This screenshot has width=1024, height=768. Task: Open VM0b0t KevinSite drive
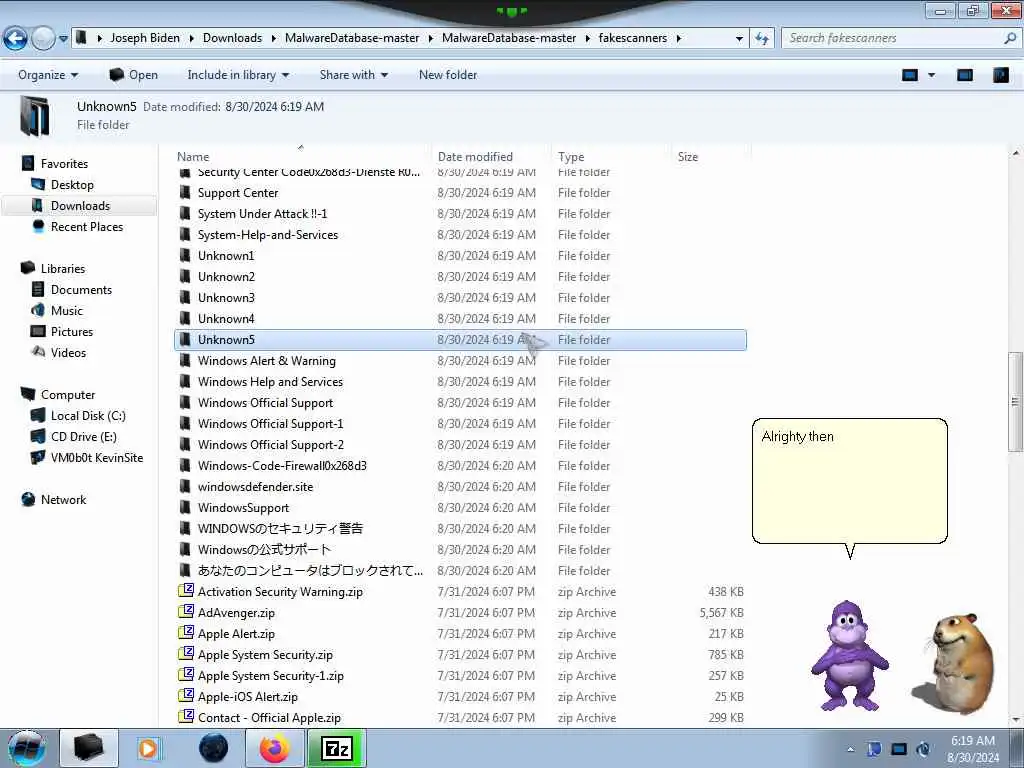97,458
